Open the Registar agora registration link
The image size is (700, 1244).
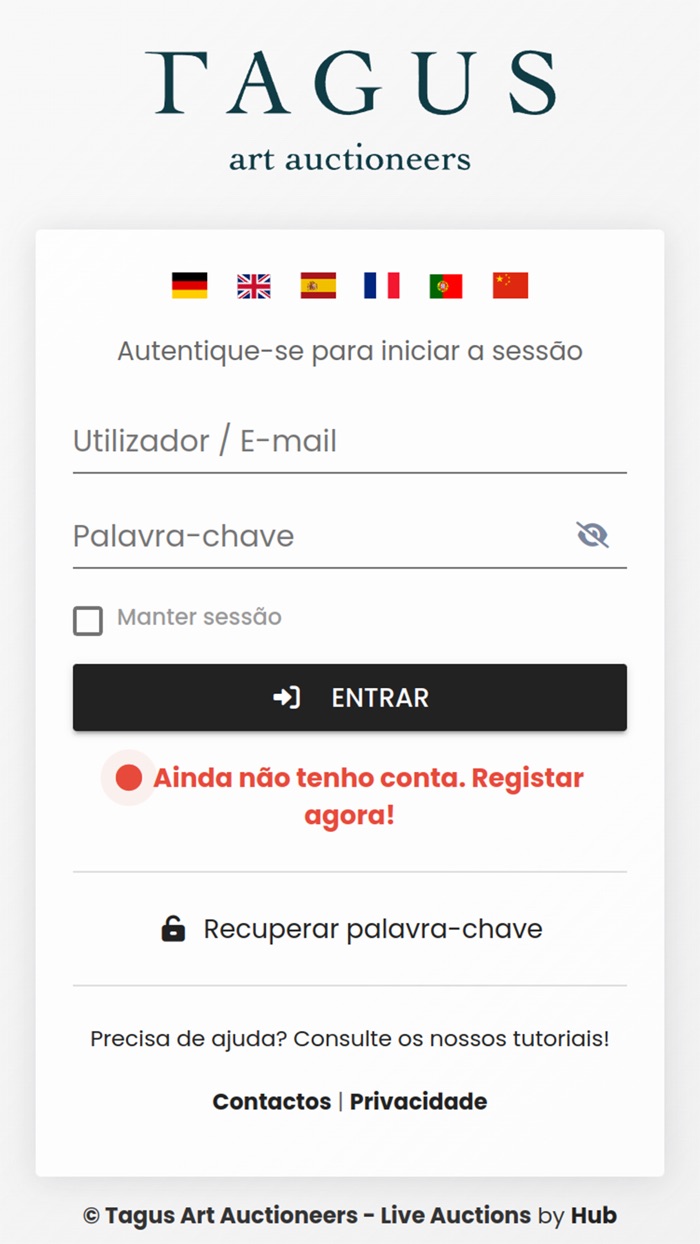pyautogui.click(x=368, y=796)
